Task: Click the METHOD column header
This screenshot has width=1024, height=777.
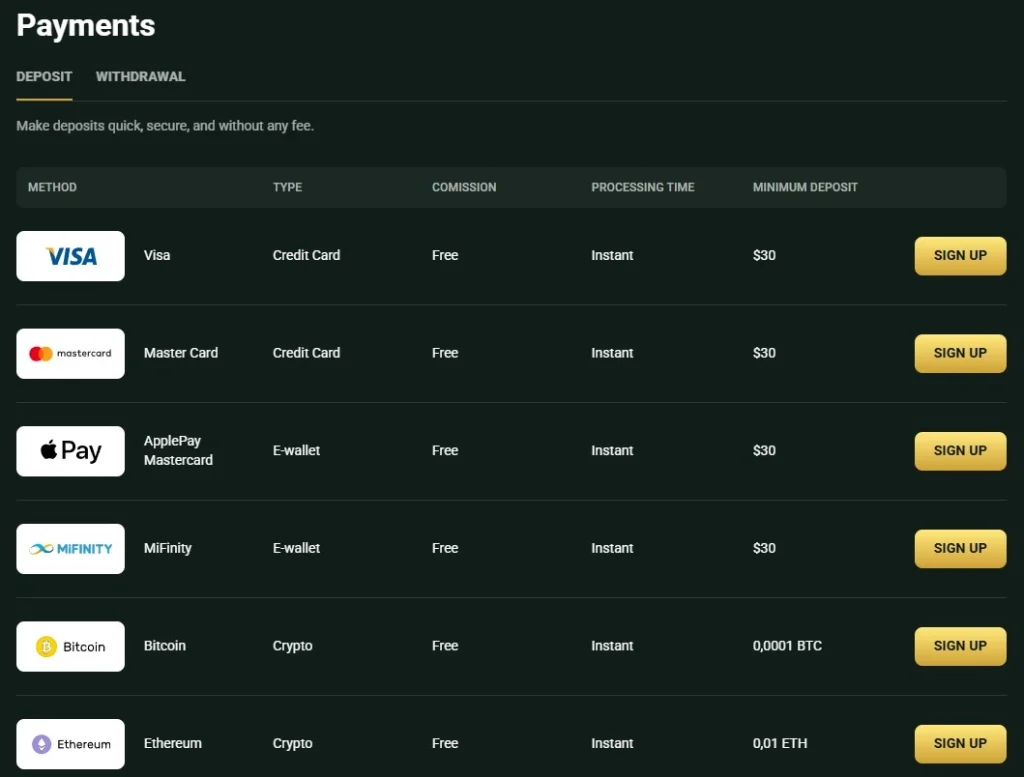Action: click(52, 187)
